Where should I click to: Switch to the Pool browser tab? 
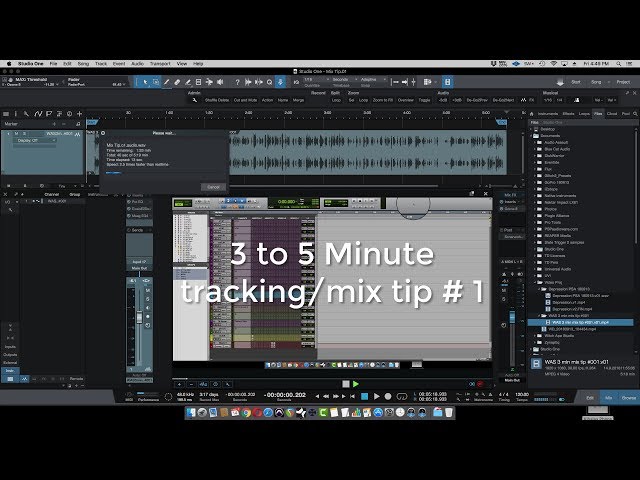(626, 113)
